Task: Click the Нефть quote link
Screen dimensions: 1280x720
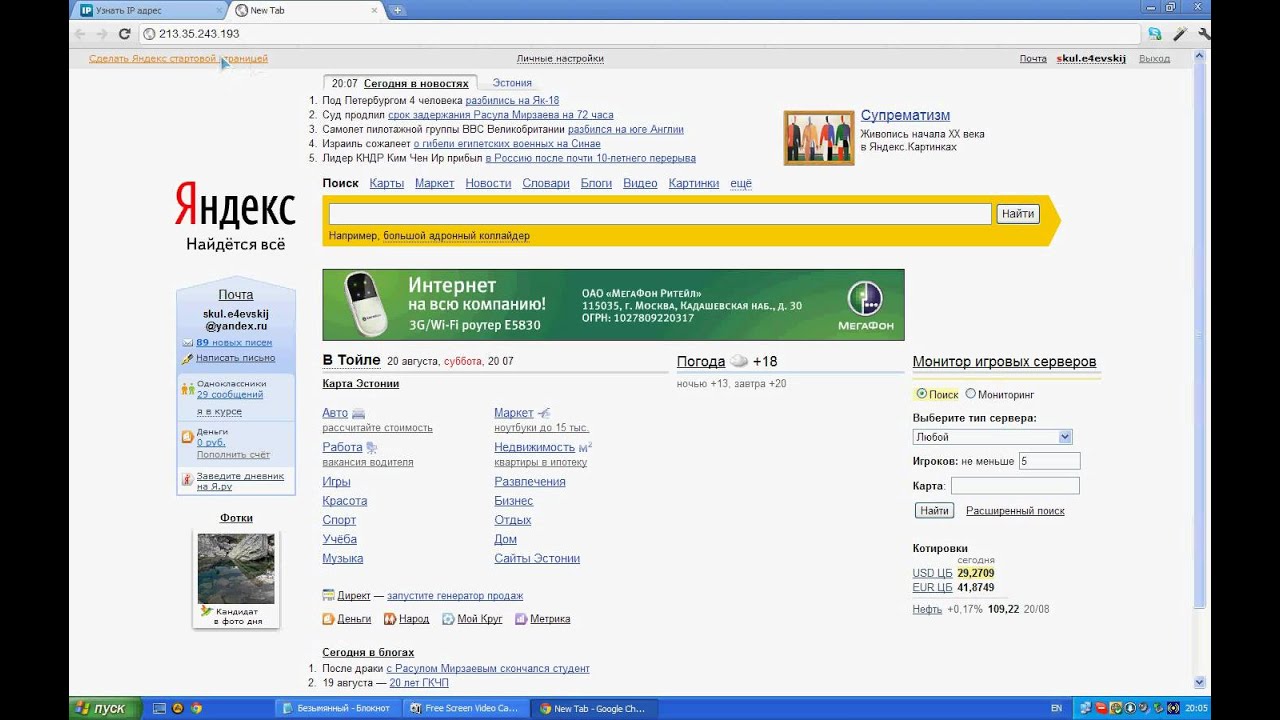Action: [x=927, y=609]
